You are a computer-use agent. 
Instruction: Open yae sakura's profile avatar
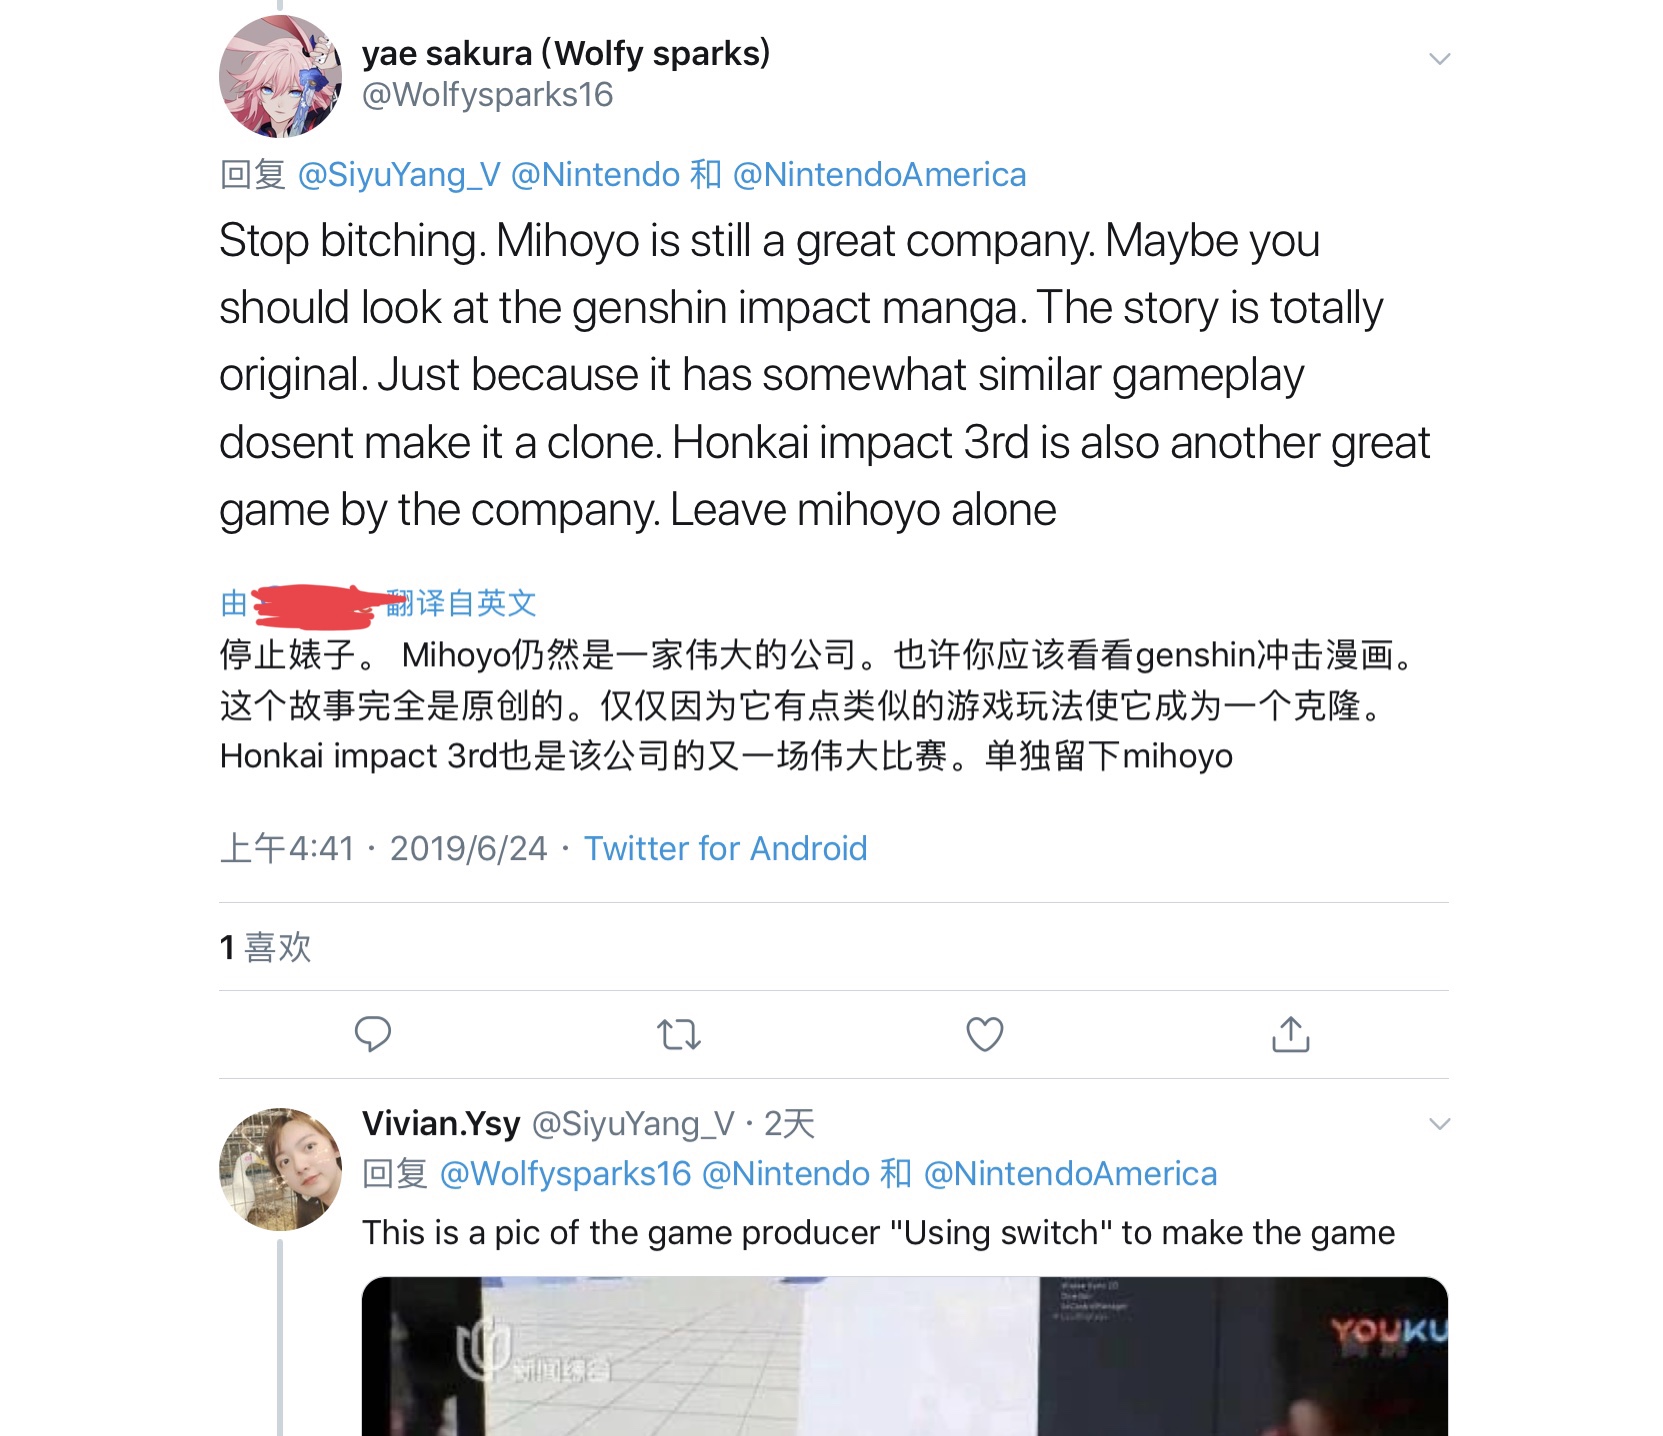[x=280, y=76]
